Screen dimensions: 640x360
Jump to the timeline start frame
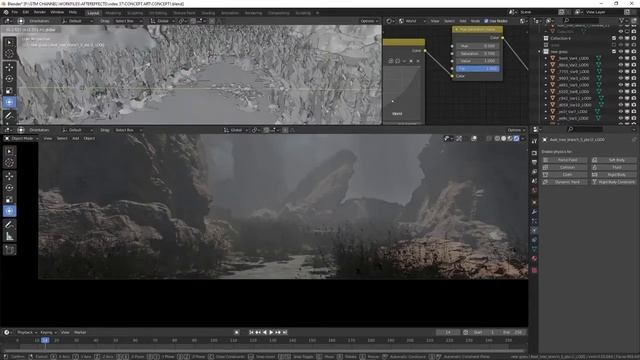(251, 332)
